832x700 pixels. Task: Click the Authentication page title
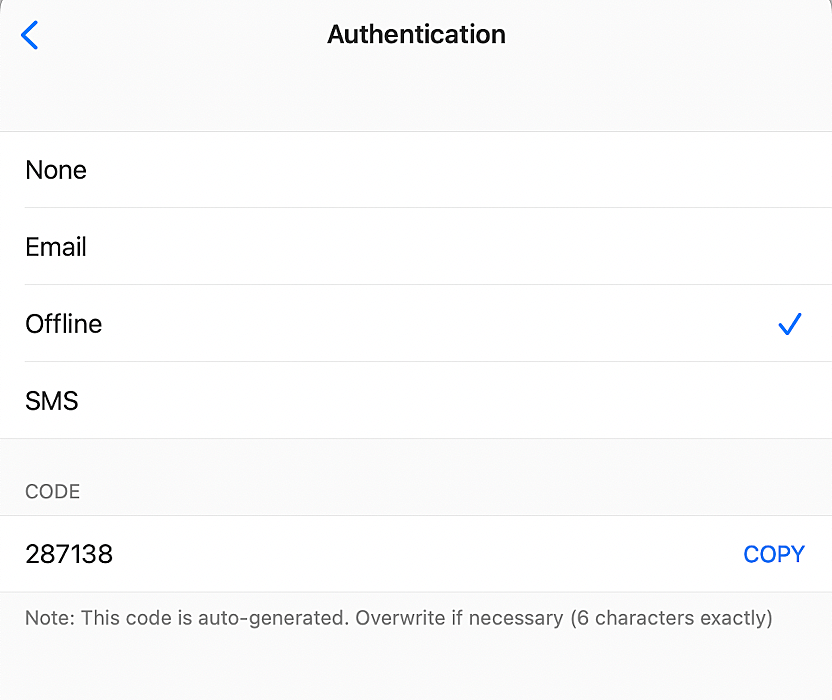[416, 35]
